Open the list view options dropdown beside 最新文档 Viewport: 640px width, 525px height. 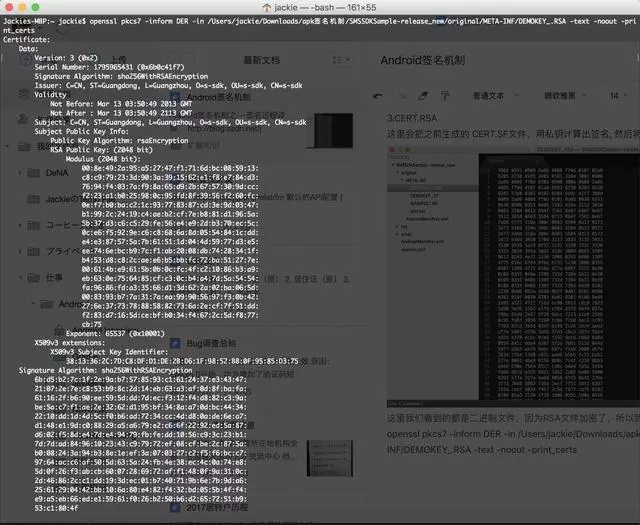341,60
